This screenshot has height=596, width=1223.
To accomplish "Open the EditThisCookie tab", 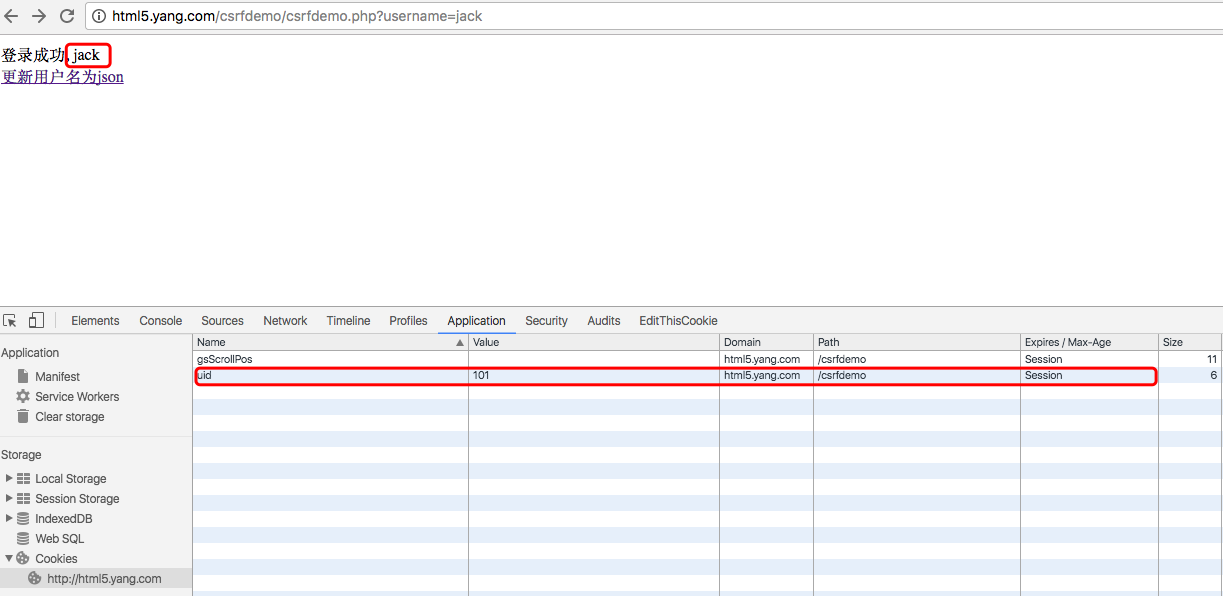I will pyautogui.click(x=678, y=321).
